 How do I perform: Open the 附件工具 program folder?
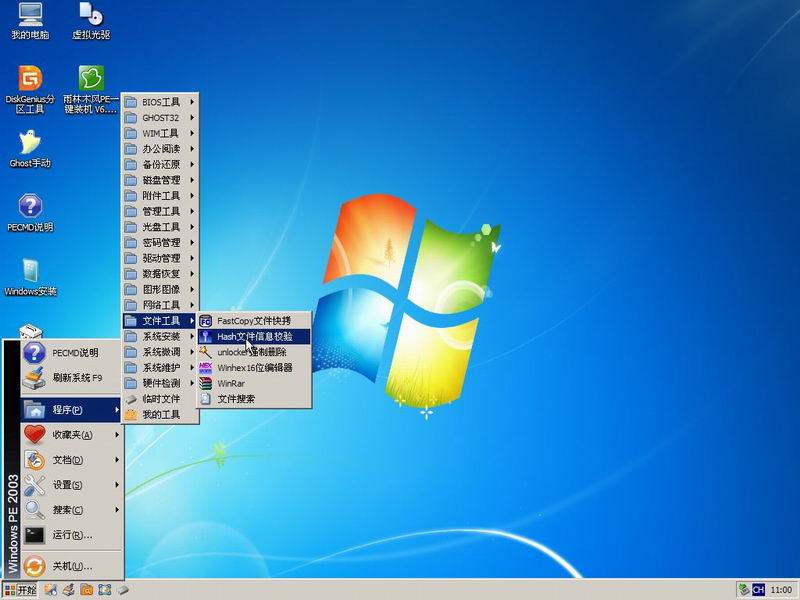[x=160, y=195]
